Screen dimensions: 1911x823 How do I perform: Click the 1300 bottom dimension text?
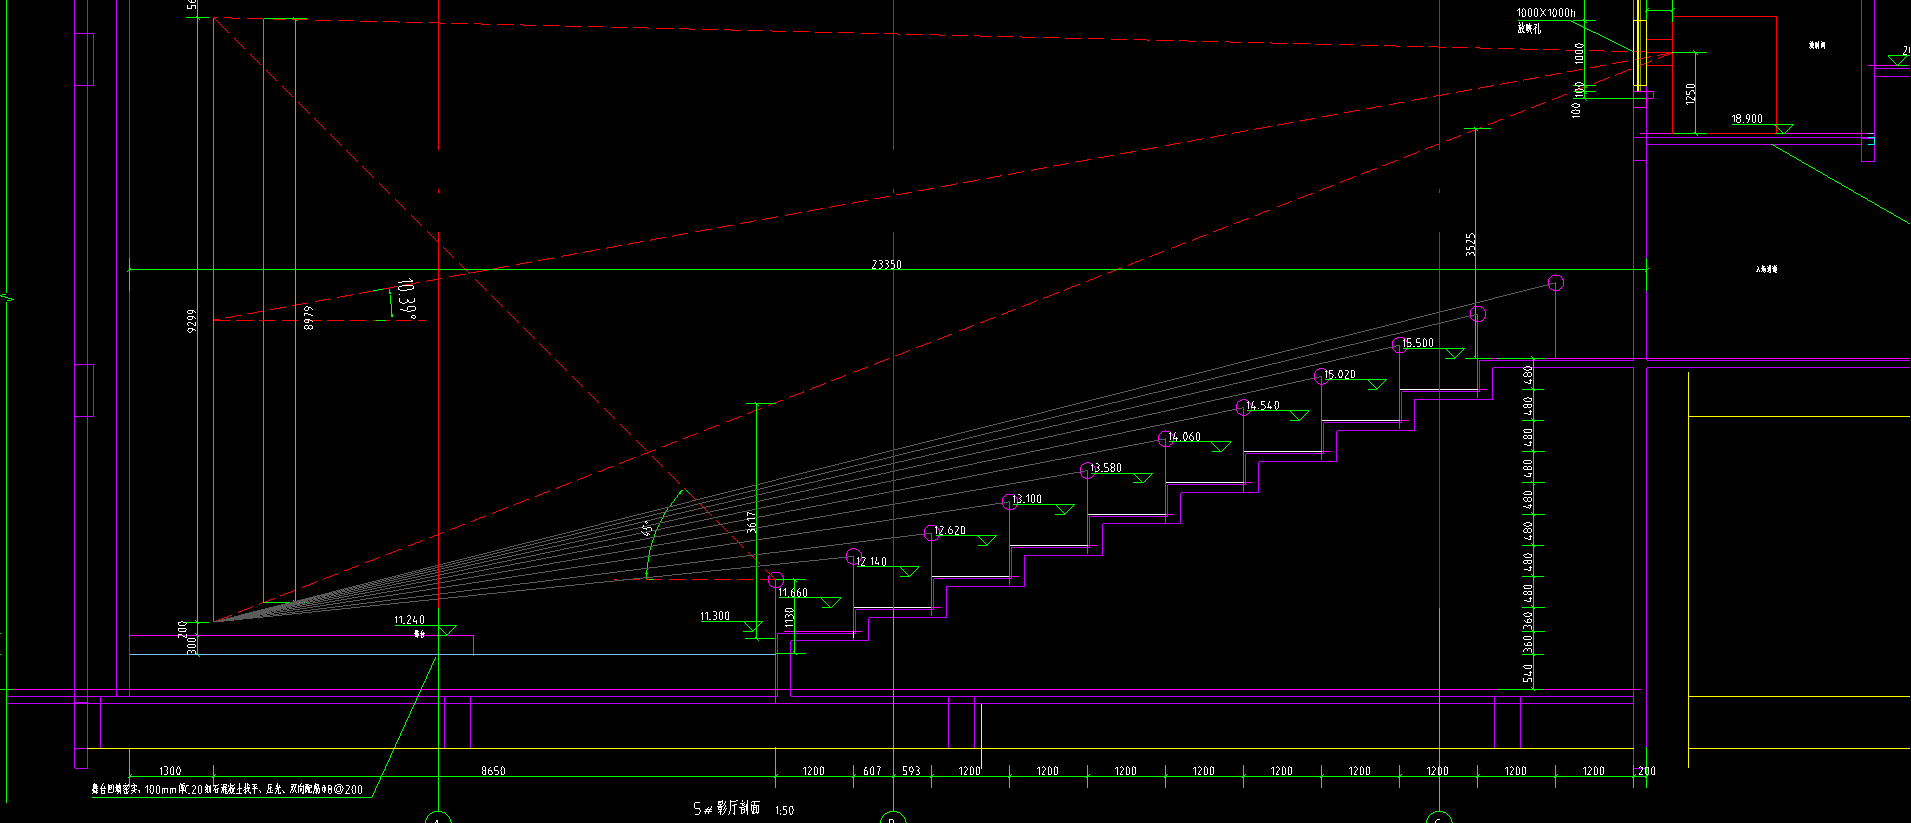tap(170, 770)
